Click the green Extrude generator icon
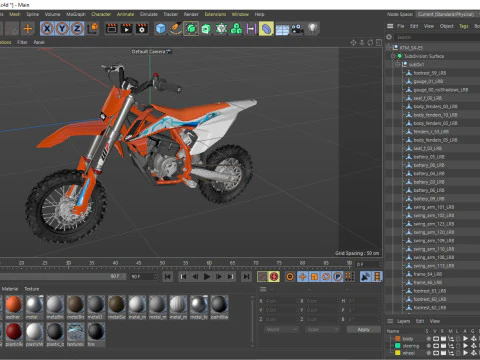Screen dimensions: 480x360 pos(206,29)
